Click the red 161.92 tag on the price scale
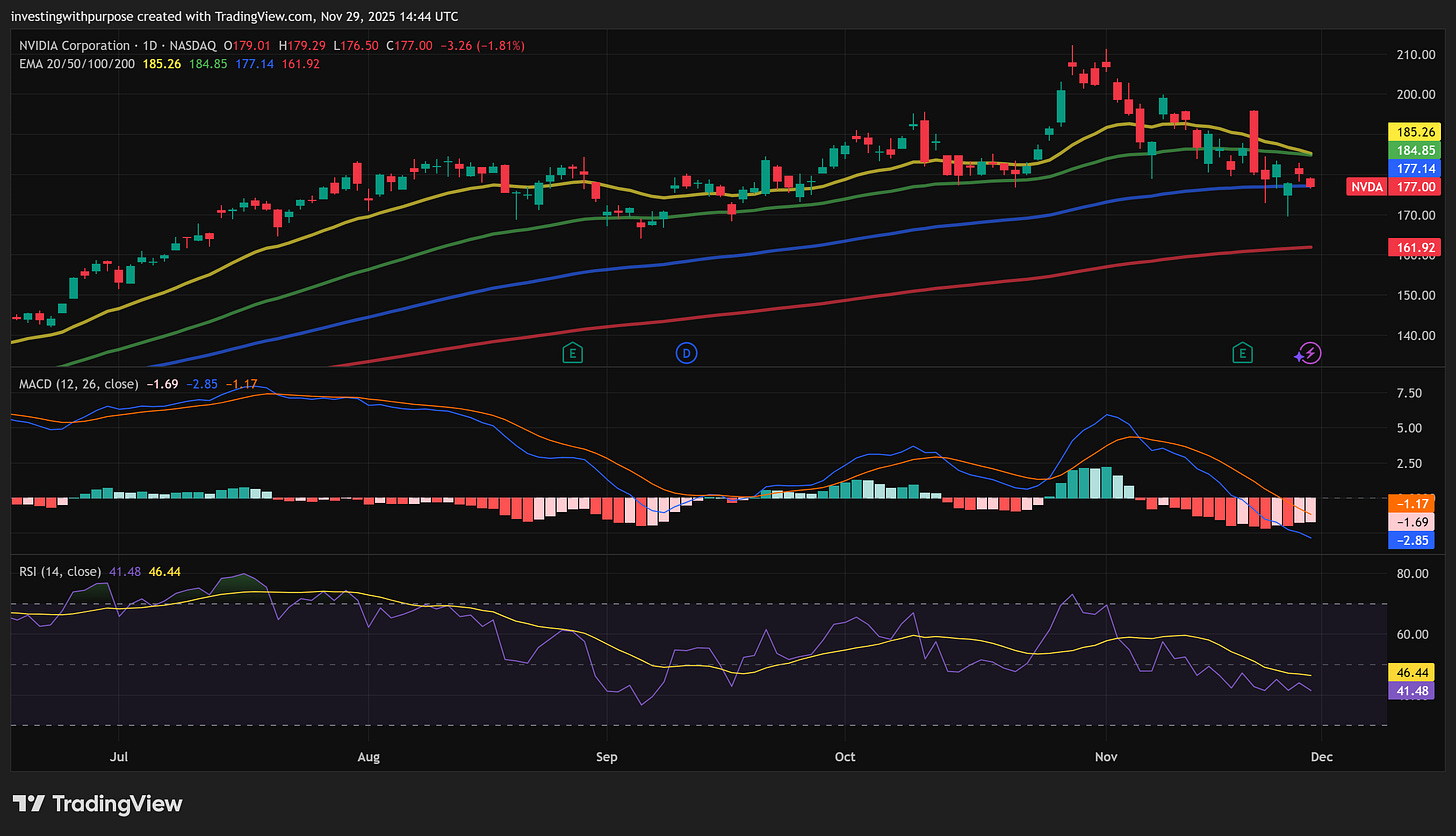 pyautogui.click(x=1413, y=246)
